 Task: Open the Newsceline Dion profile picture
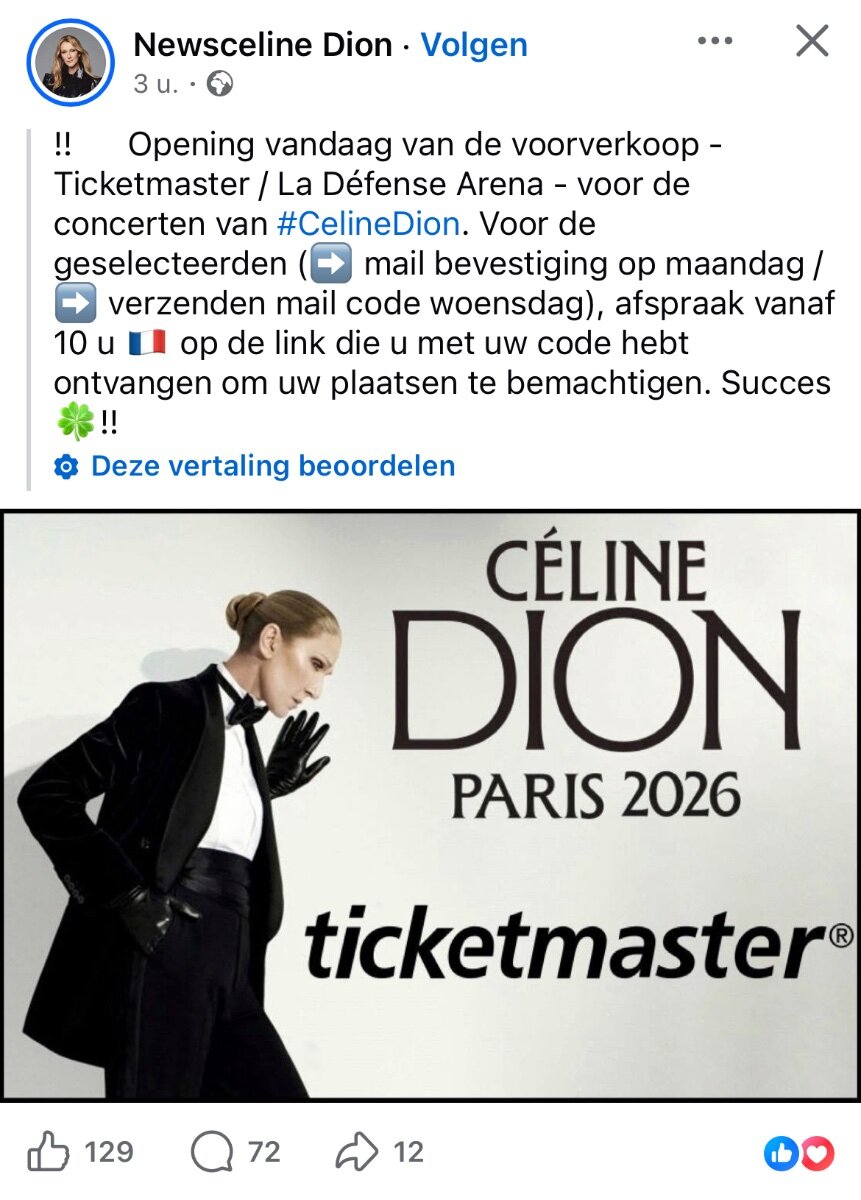pyautogui.click(x=70, y=62)
